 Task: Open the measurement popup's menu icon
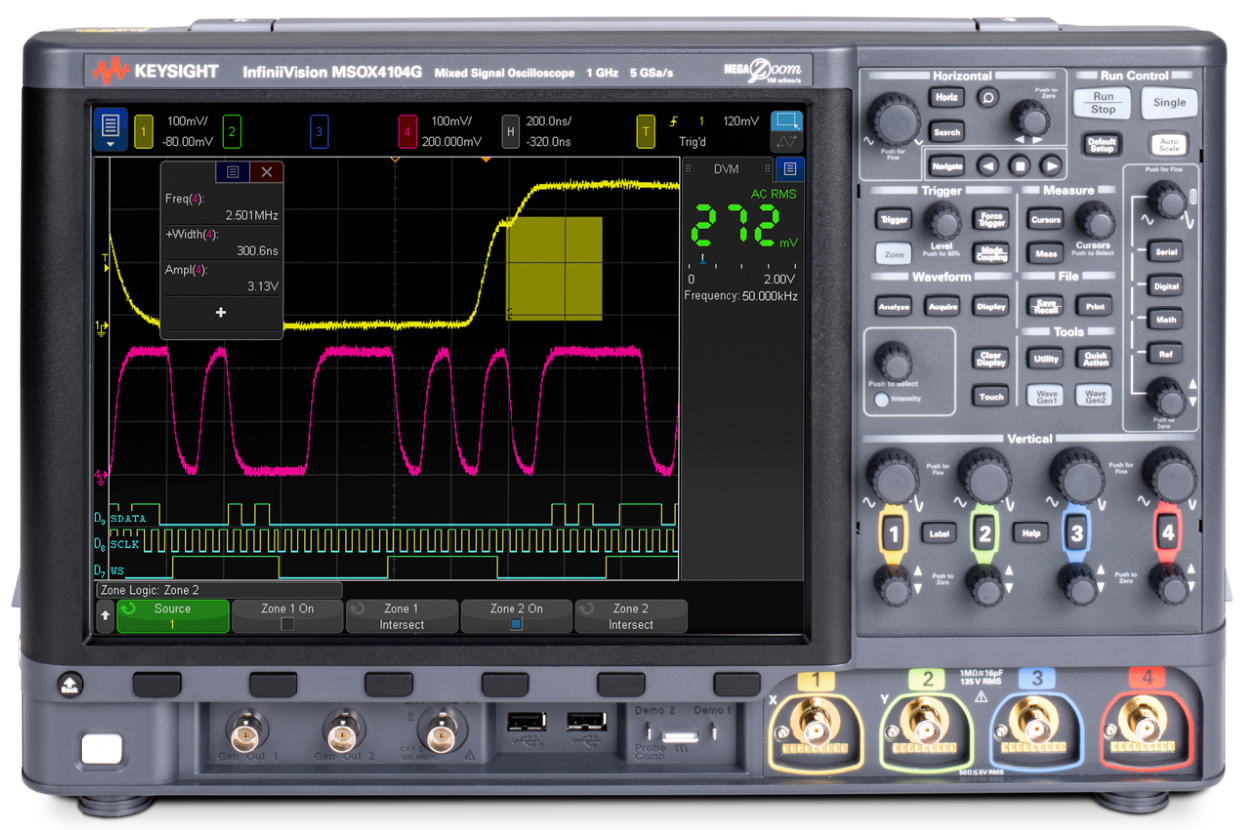(233, 171)
